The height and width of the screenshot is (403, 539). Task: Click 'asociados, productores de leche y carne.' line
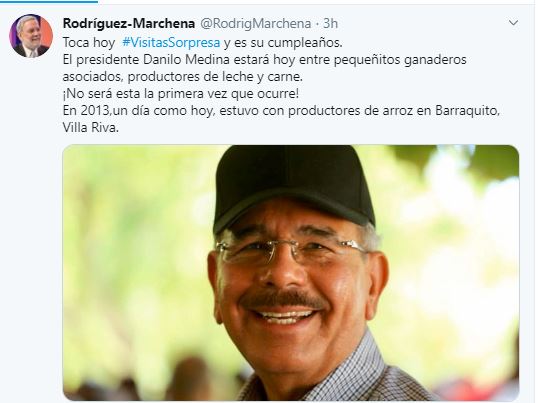click(183, 77)
